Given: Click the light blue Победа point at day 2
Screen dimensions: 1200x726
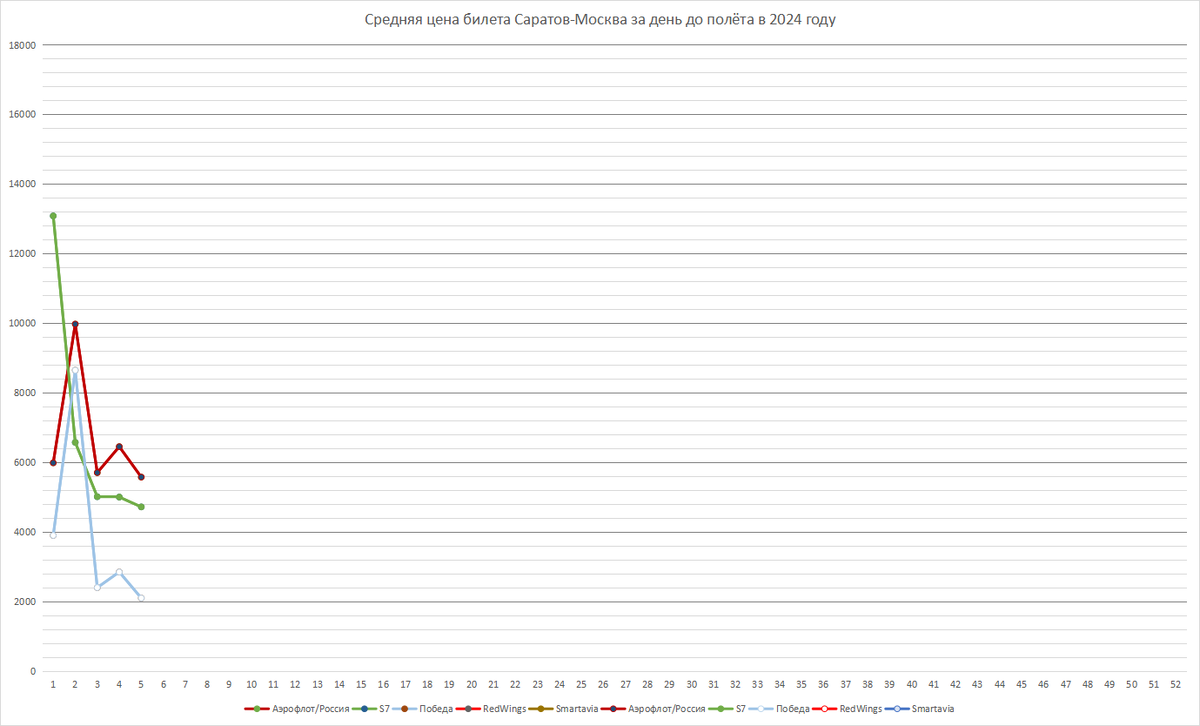Looking at the screenshot, I should [75, 370].
